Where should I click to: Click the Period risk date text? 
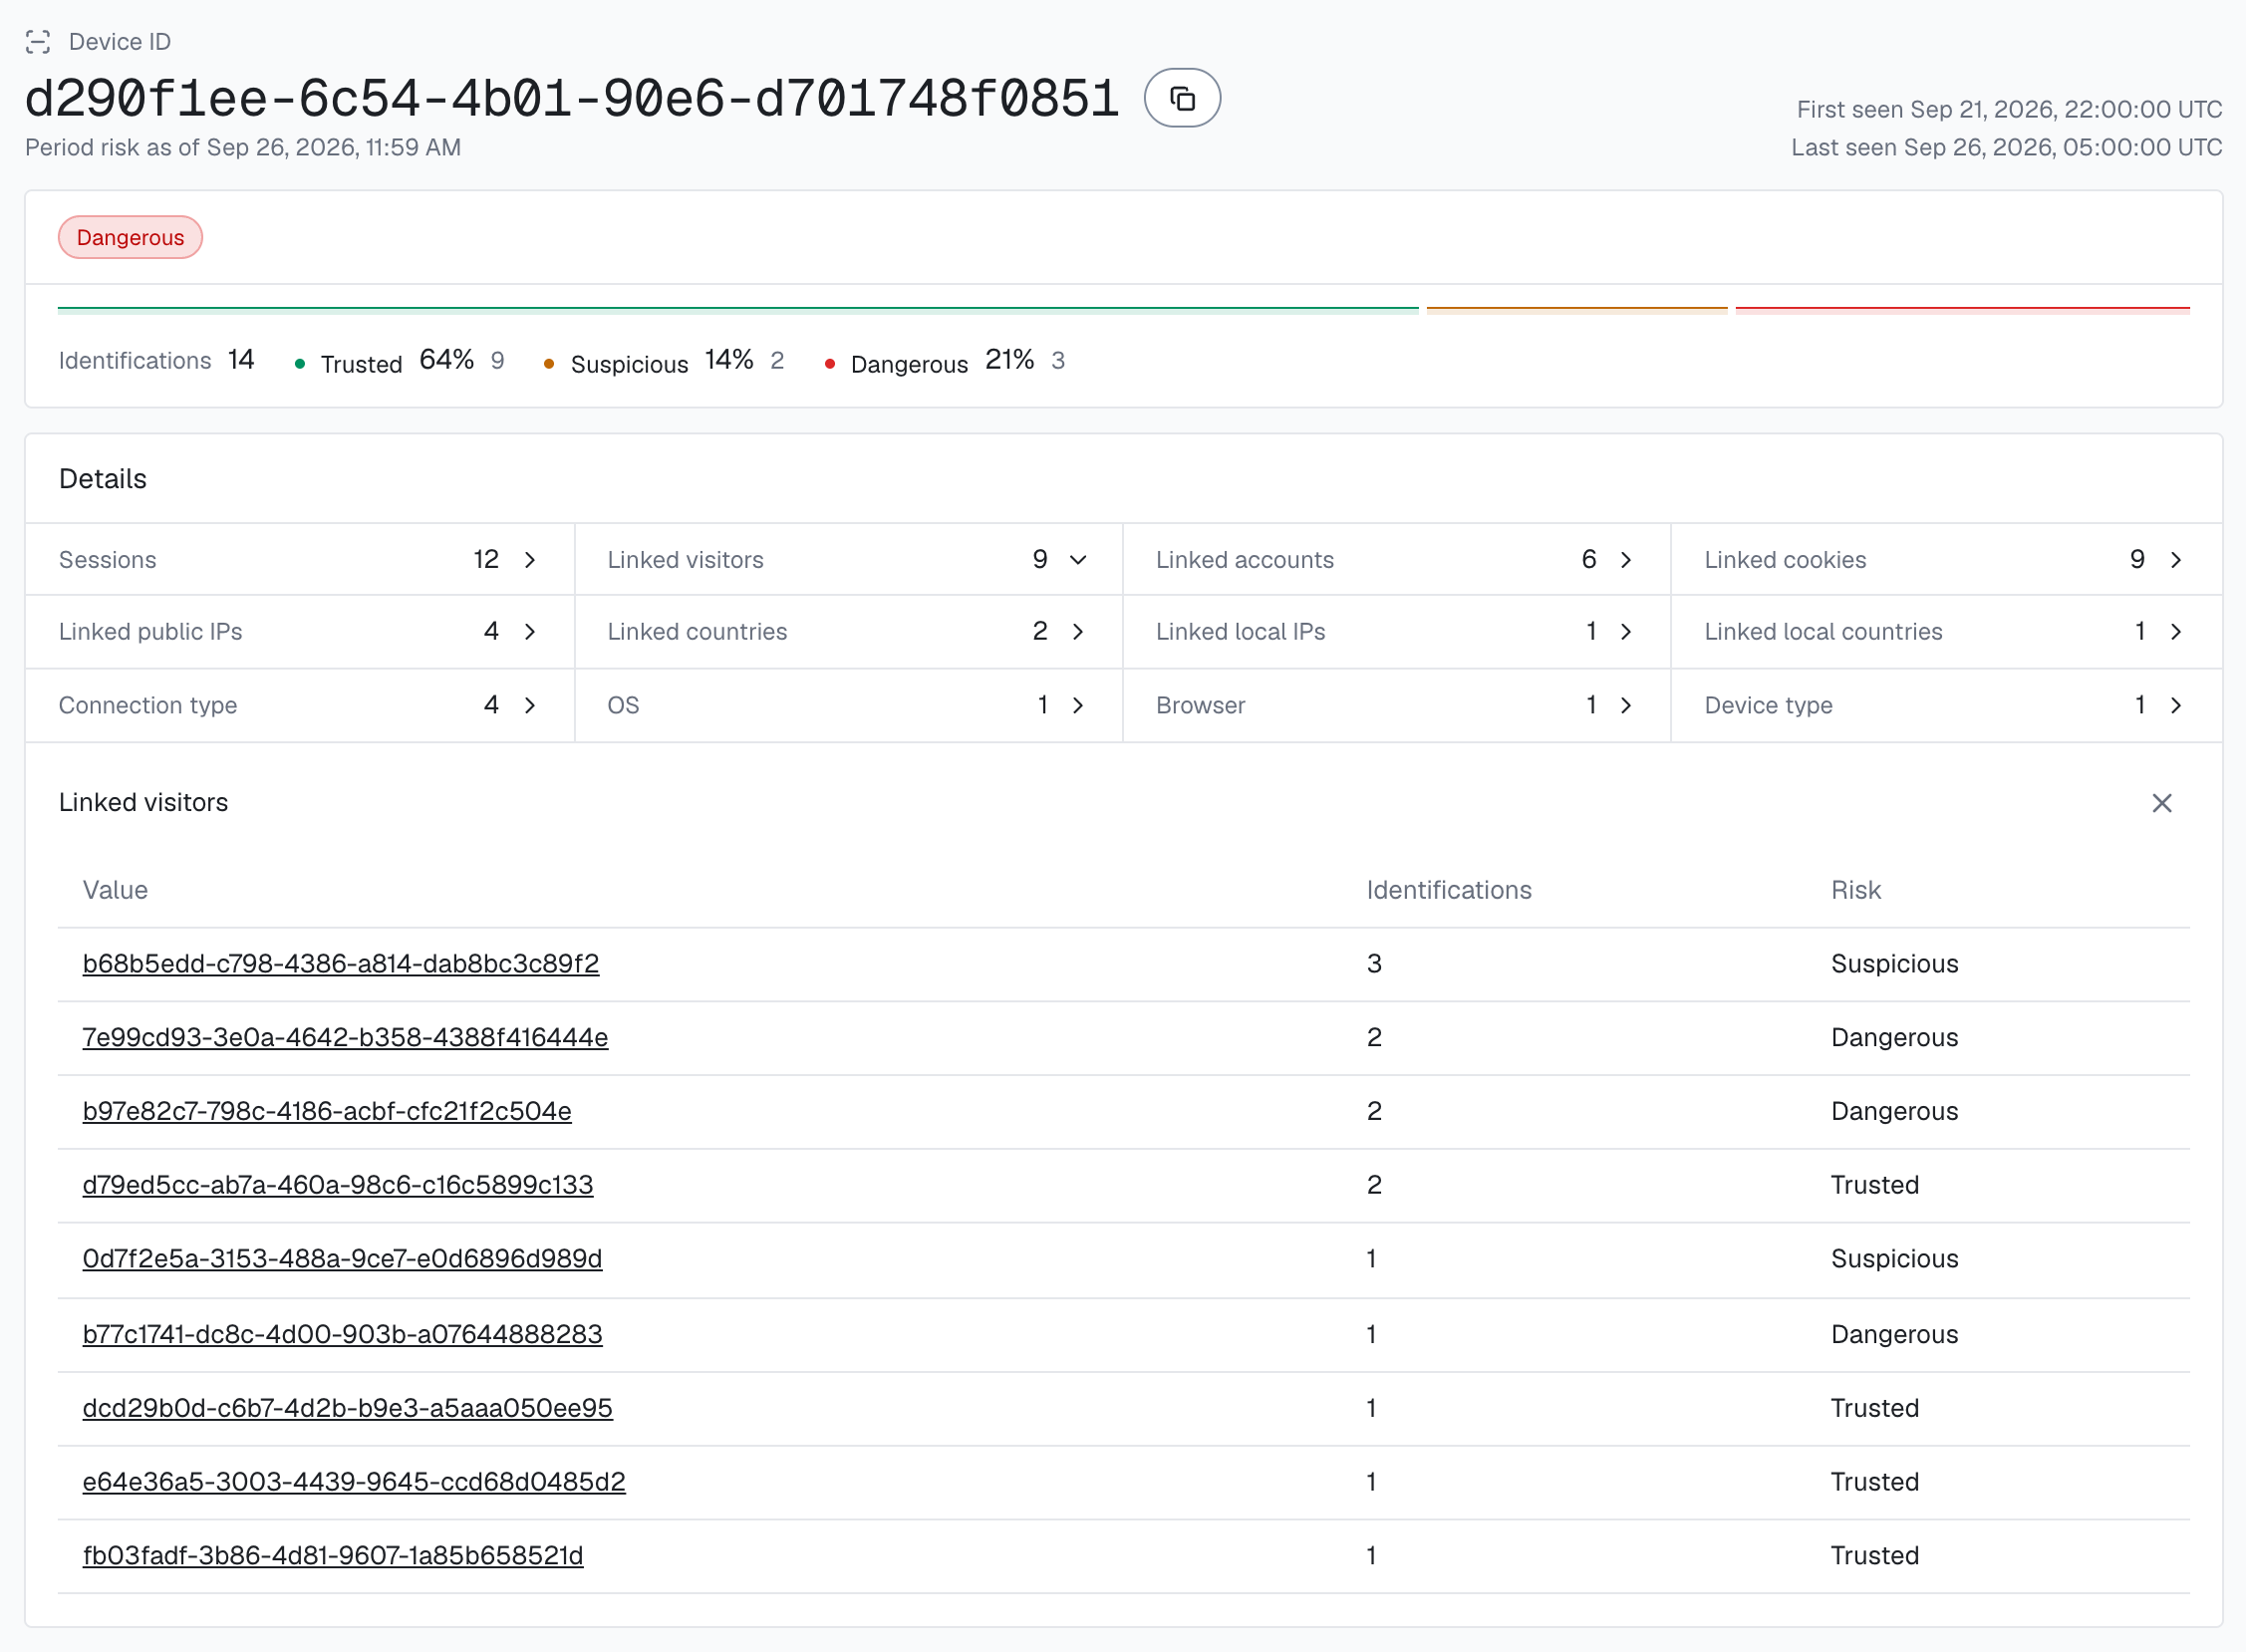tap(243, 147)
